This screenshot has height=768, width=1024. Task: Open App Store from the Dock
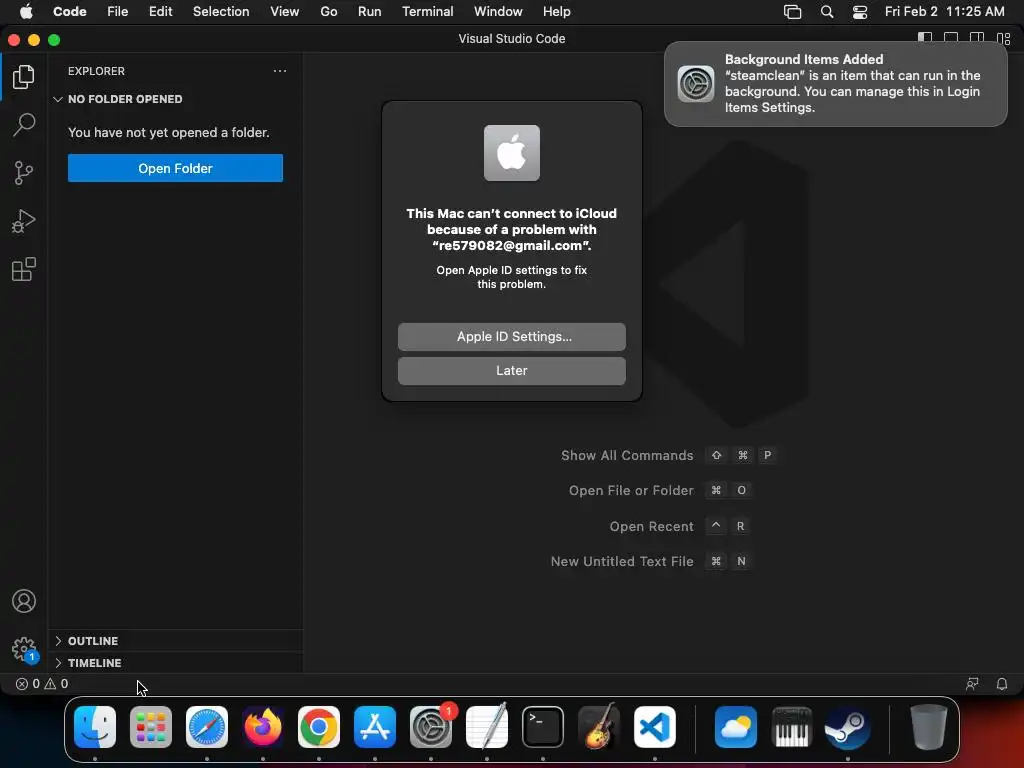tap(375, 727)
